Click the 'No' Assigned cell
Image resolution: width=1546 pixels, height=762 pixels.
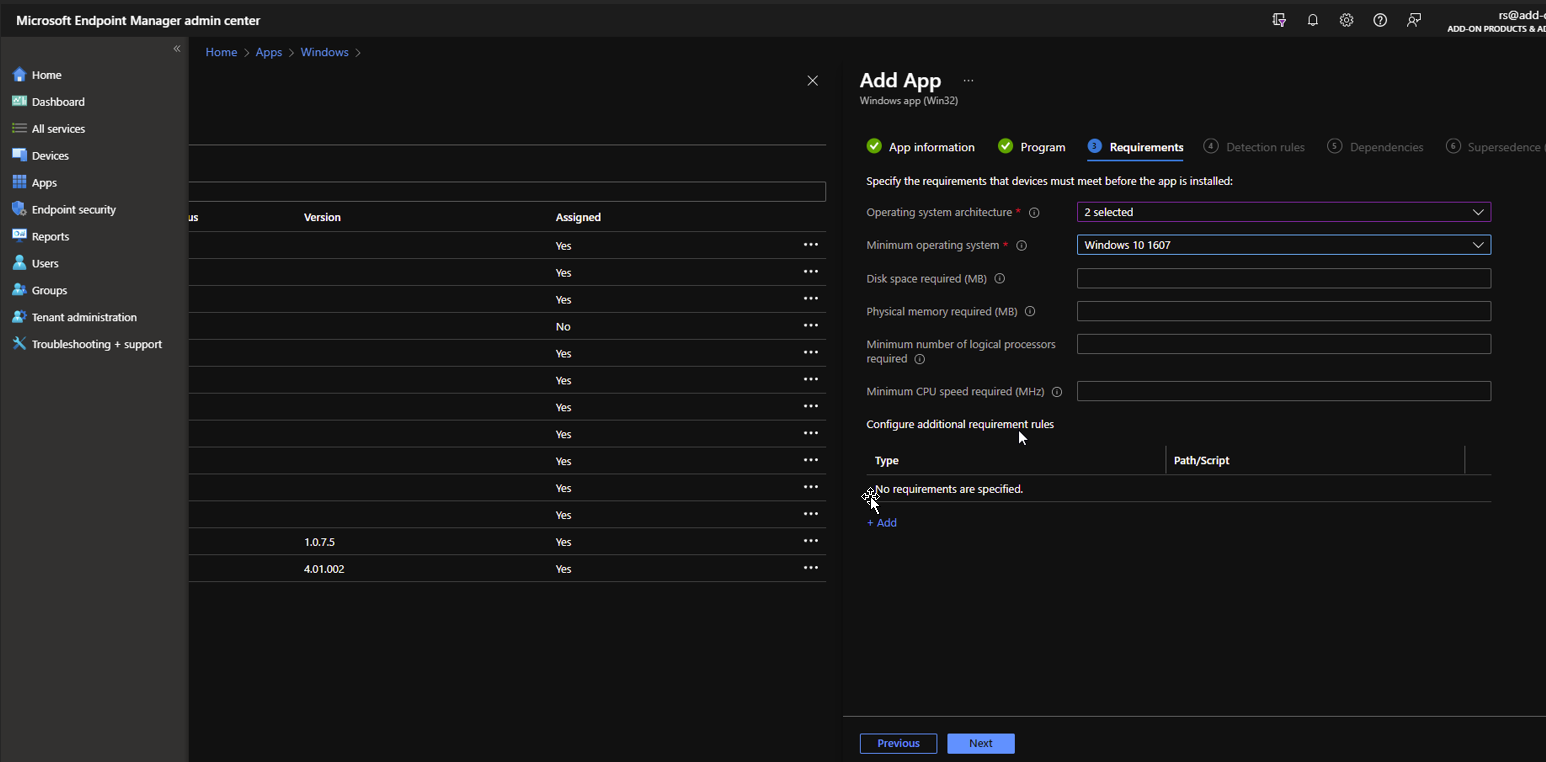[x=563, y=327]
